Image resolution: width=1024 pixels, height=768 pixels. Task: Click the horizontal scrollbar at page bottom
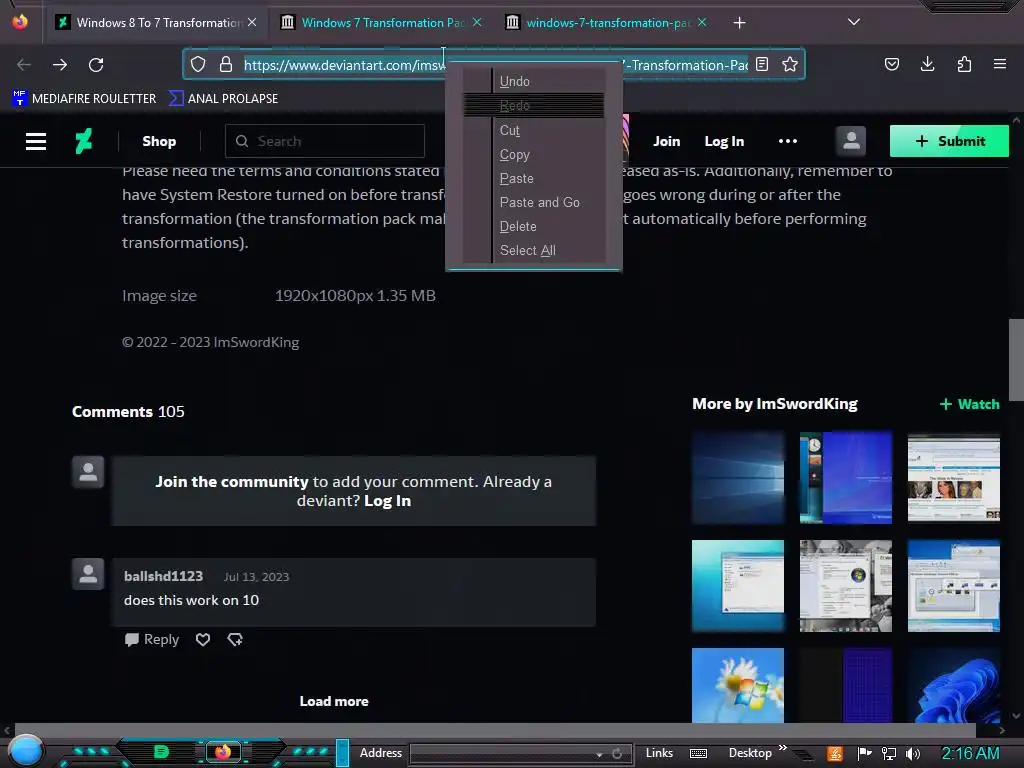[x=495, y=730]
